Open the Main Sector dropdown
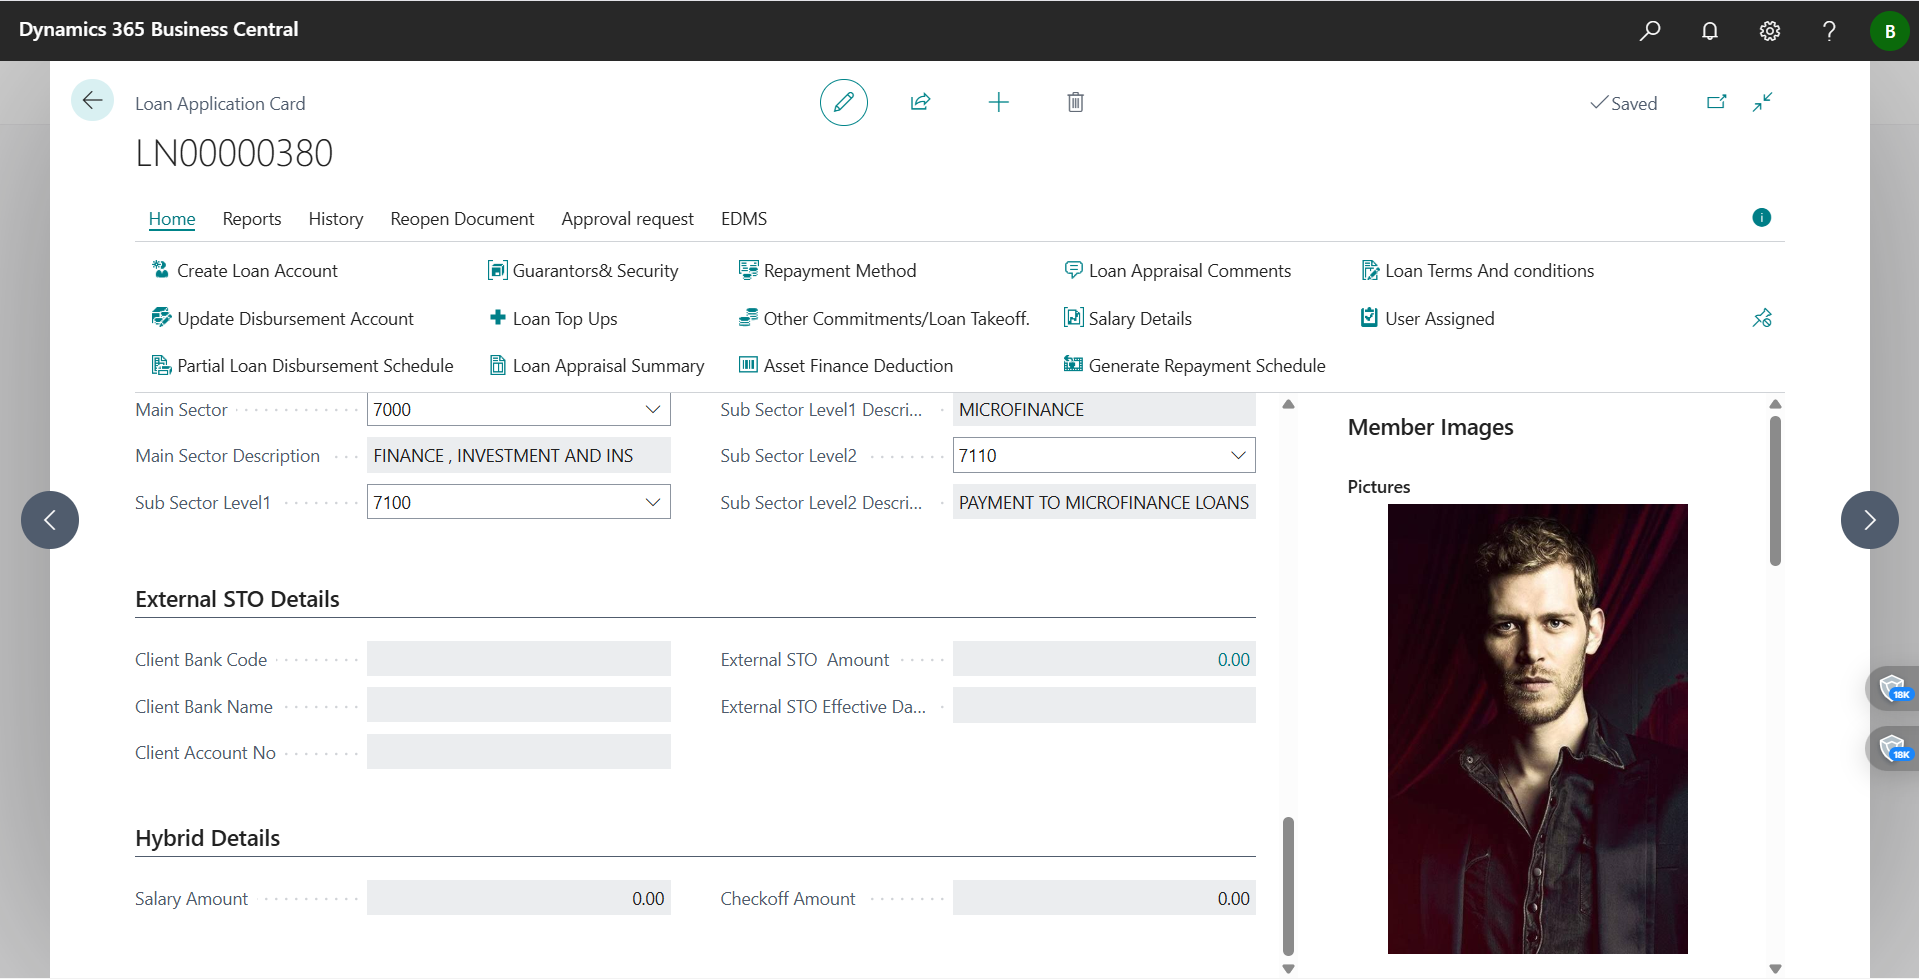The height and width of the screenshot is (979, 1919). click(653, 409)
